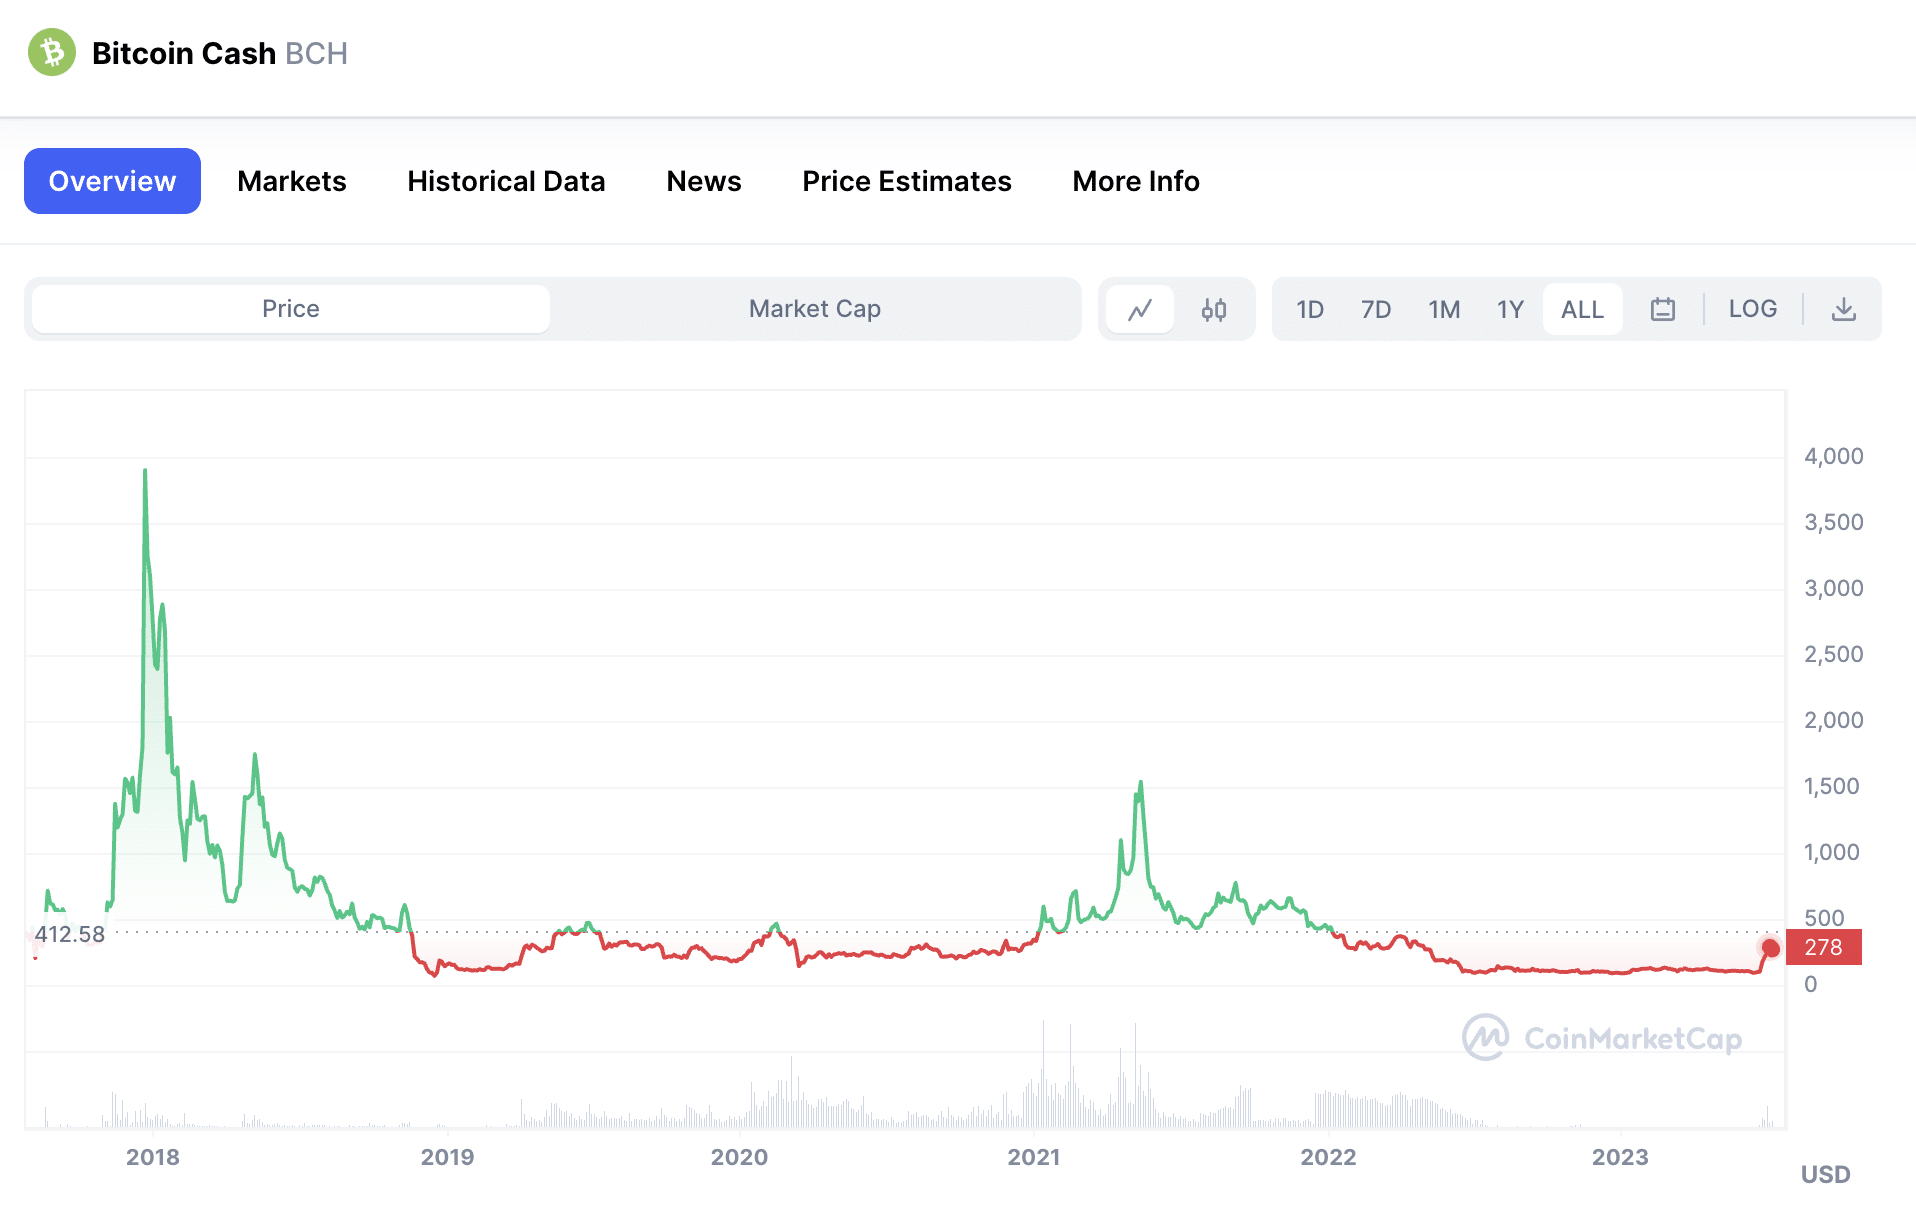Switch chart to Market Cap
Screen dimensions: 1916x1210
[x=815, y=309]
